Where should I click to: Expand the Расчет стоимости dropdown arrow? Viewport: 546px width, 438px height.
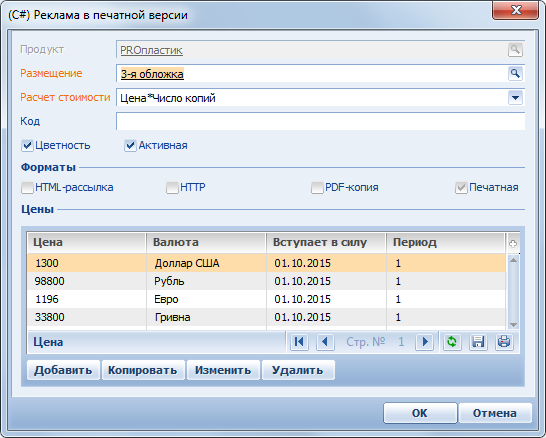point(515,98)
